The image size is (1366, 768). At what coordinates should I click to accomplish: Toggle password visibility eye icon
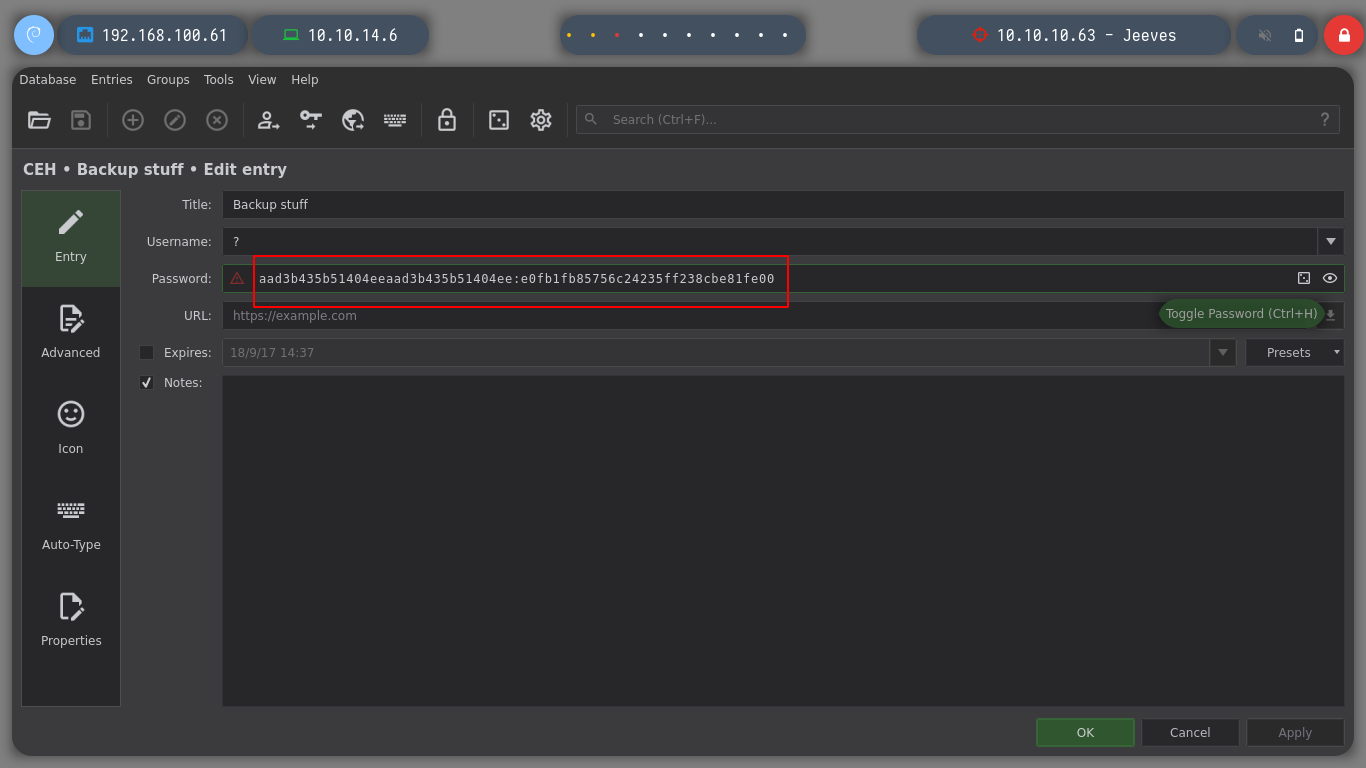tap(1330, 278)
